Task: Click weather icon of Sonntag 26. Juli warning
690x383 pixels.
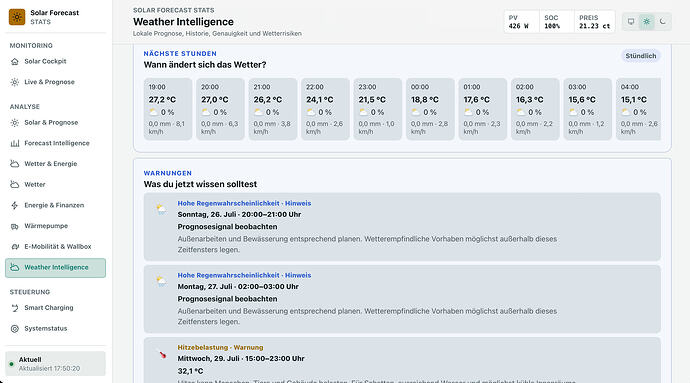Action: [161, 209]
